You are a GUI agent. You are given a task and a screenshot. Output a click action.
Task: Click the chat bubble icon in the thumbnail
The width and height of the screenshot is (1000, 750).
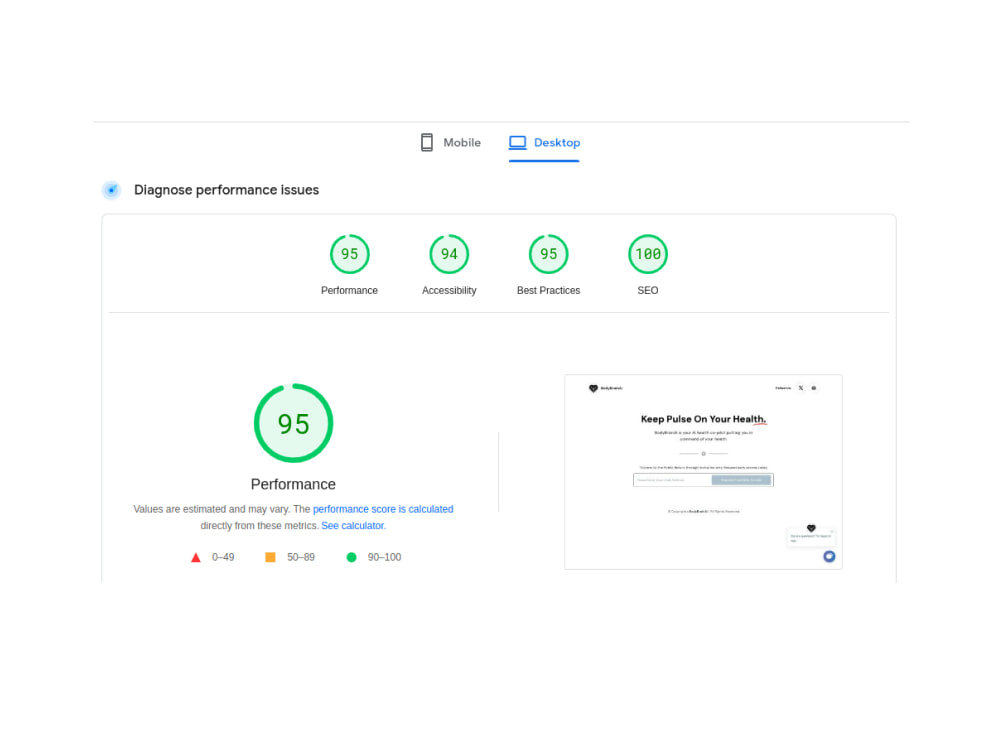coord(829,556)
